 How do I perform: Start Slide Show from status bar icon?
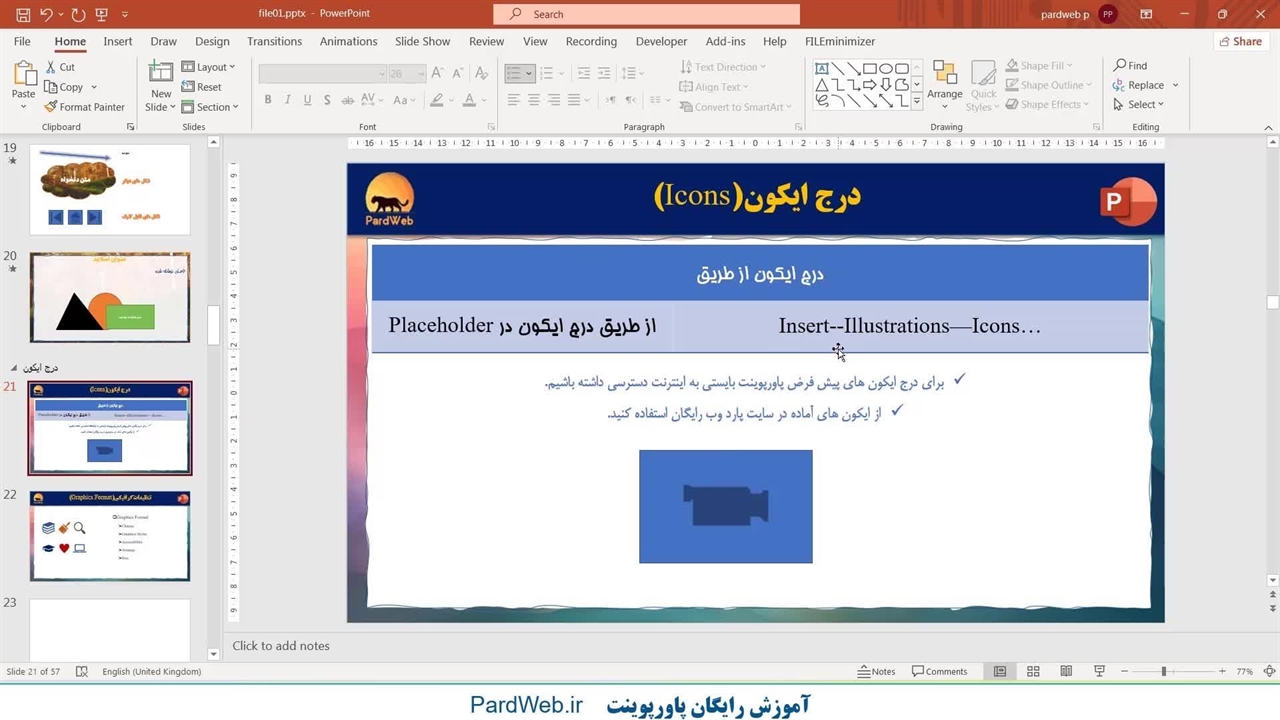[x=1099, y=671]
